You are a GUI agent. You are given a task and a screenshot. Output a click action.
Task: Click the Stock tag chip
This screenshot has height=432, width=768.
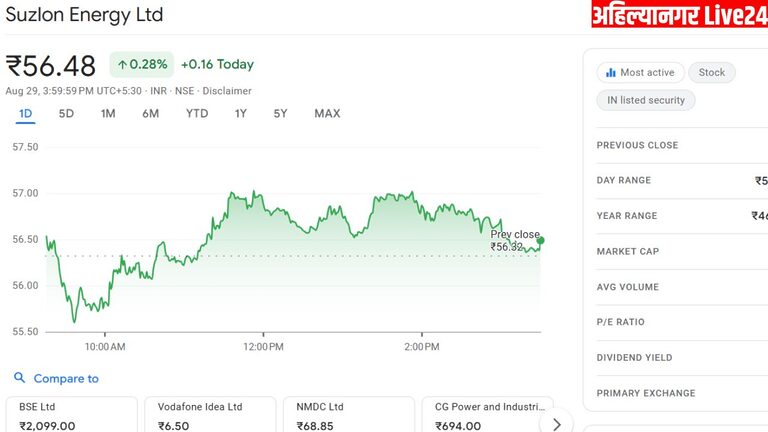click(x=712, y=72)
